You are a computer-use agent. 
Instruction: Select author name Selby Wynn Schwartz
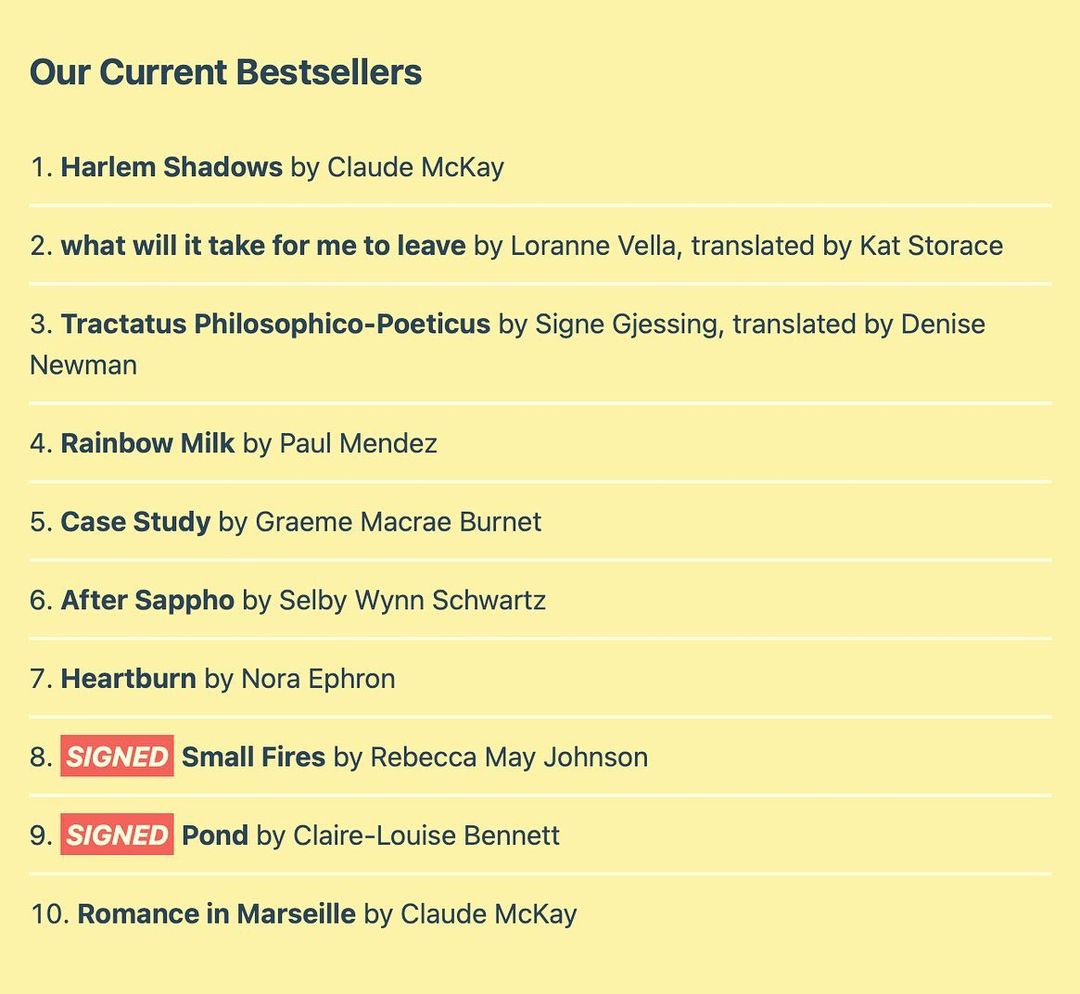pos(412,600)
